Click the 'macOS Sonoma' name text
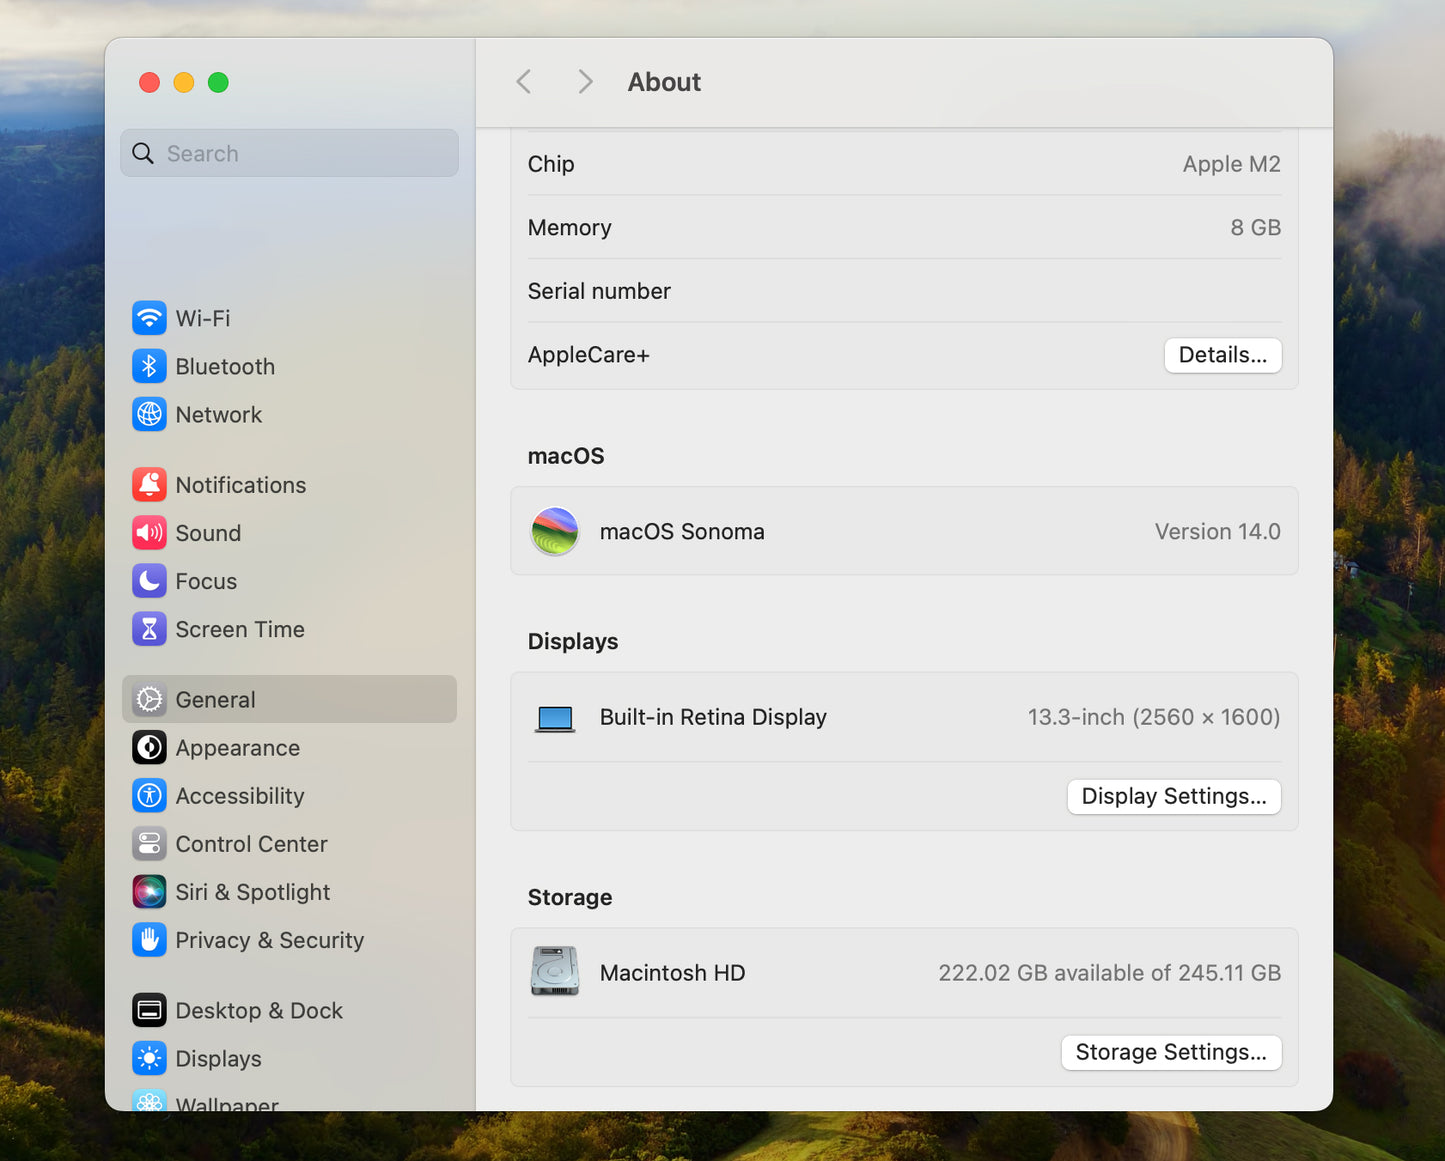 682,531
